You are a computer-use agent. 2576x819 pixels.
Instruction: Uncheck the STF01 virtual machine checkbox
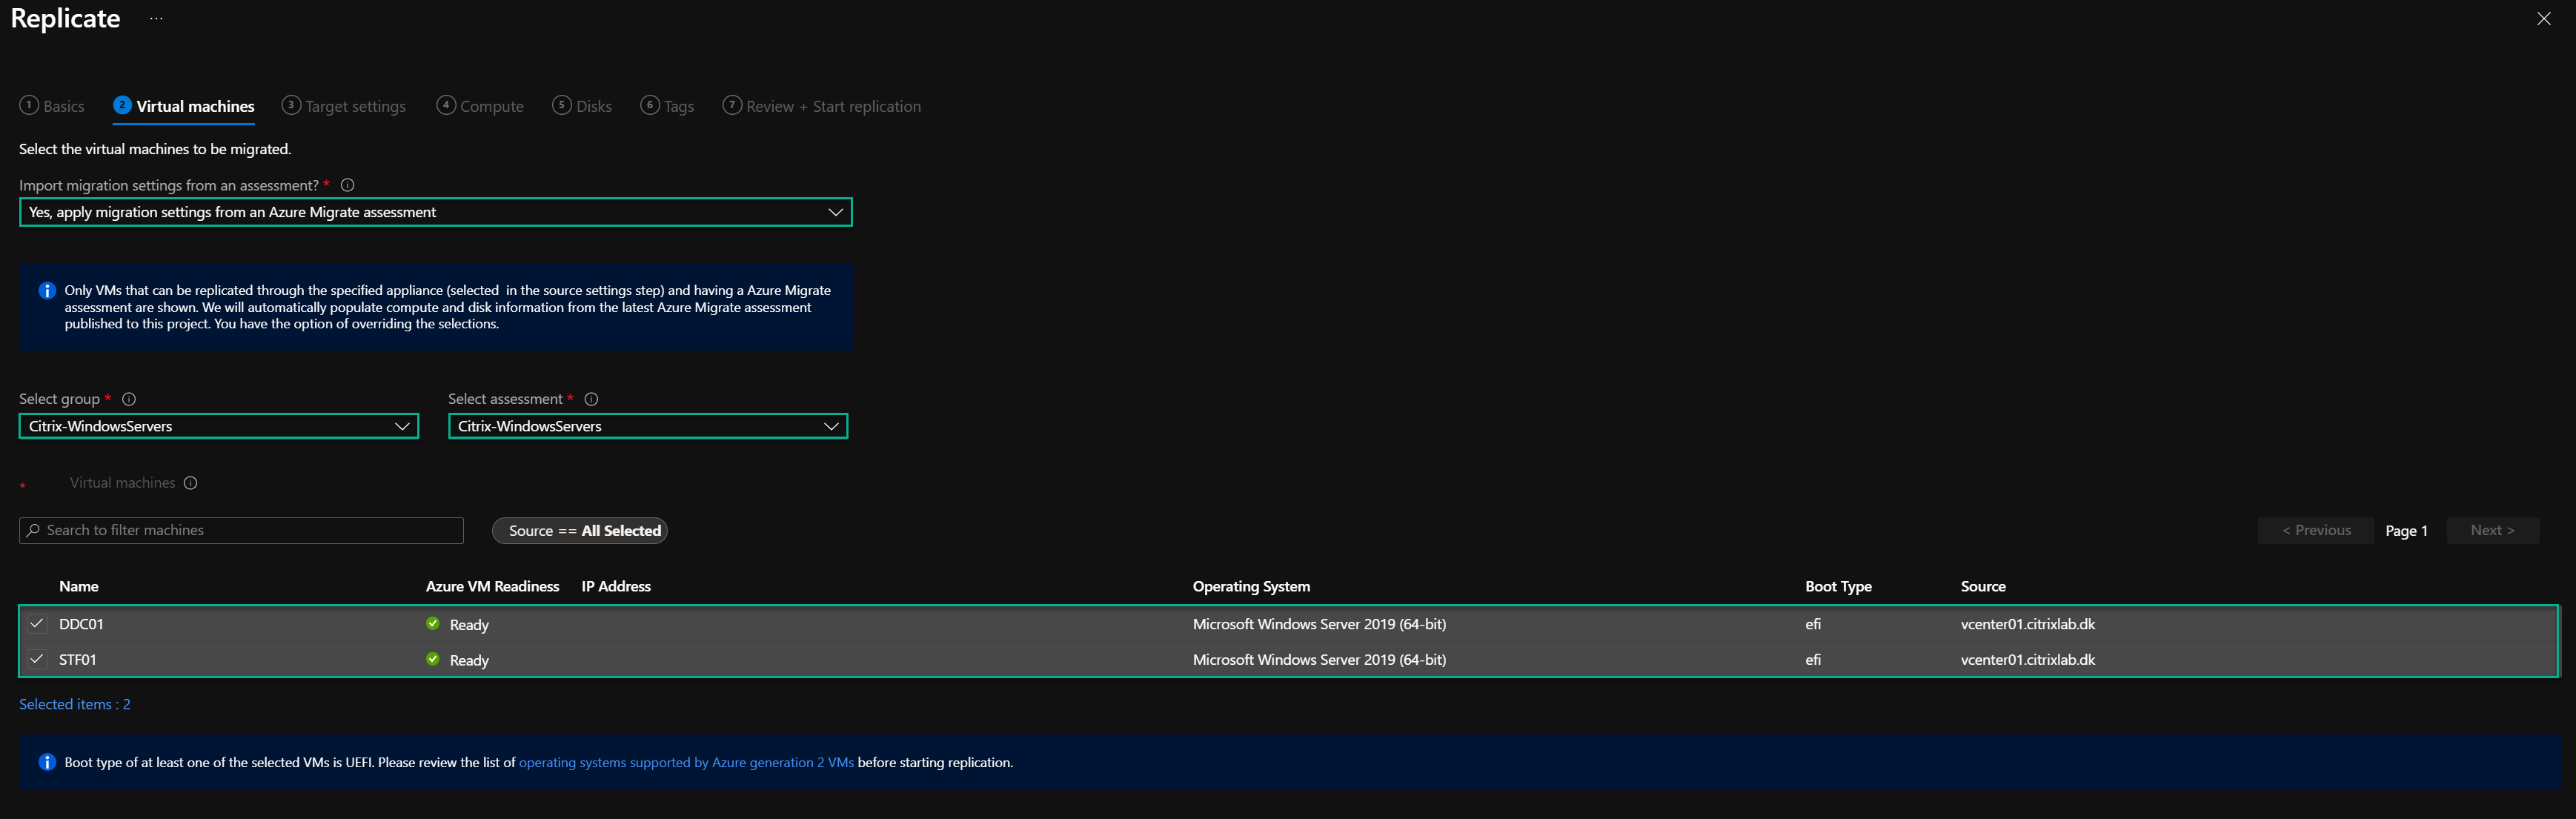point(37,659)
